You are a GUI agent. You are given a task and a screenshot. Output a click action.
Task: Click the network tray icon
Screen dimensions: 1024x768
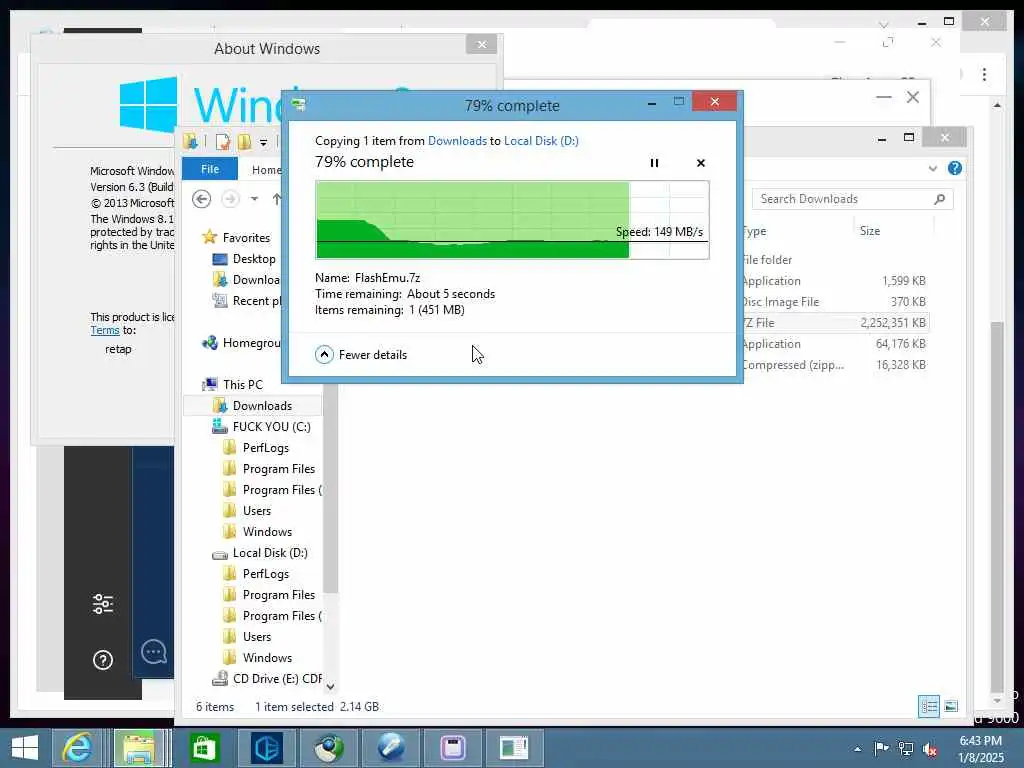pyautogui.click(x=905, y=748)
